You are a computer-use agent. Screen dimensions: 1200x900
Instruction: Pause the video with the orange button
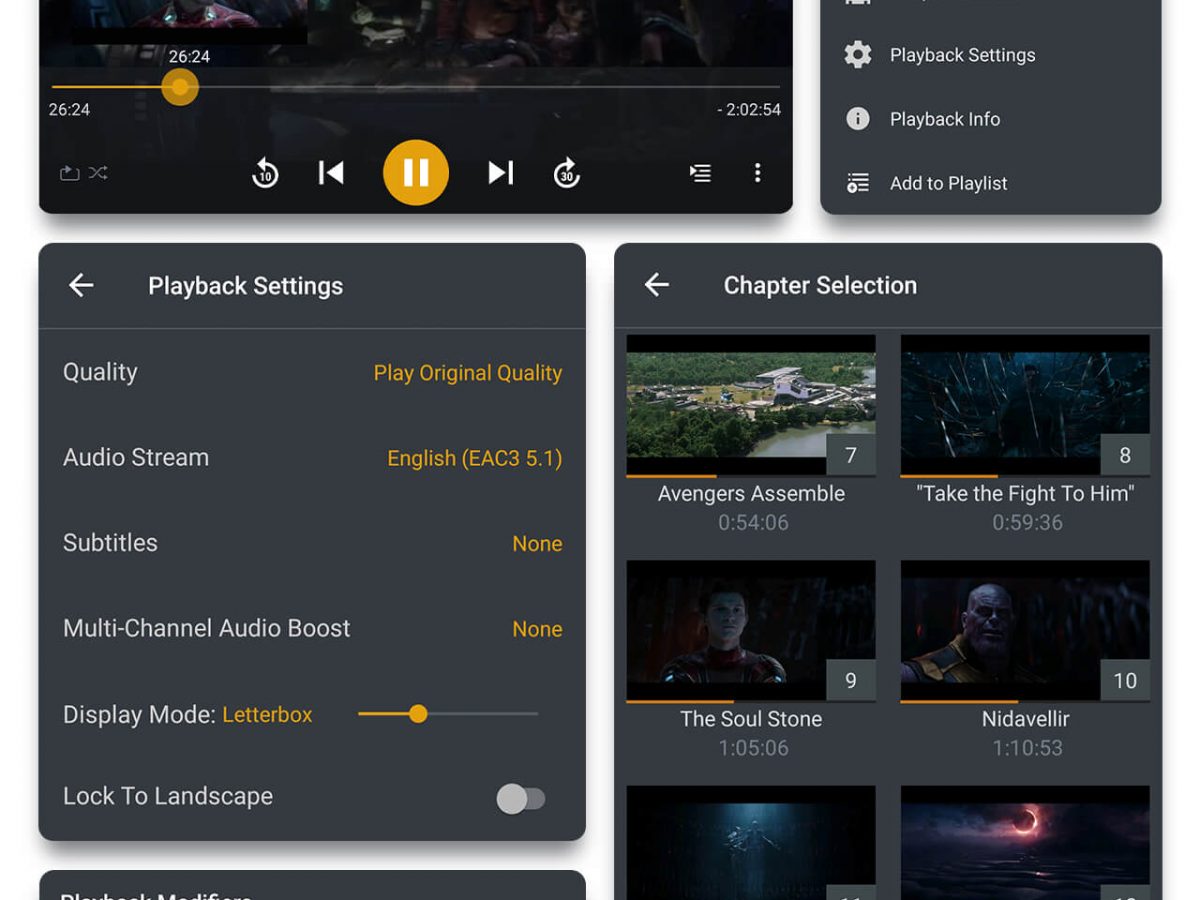(x=415, y=173)
